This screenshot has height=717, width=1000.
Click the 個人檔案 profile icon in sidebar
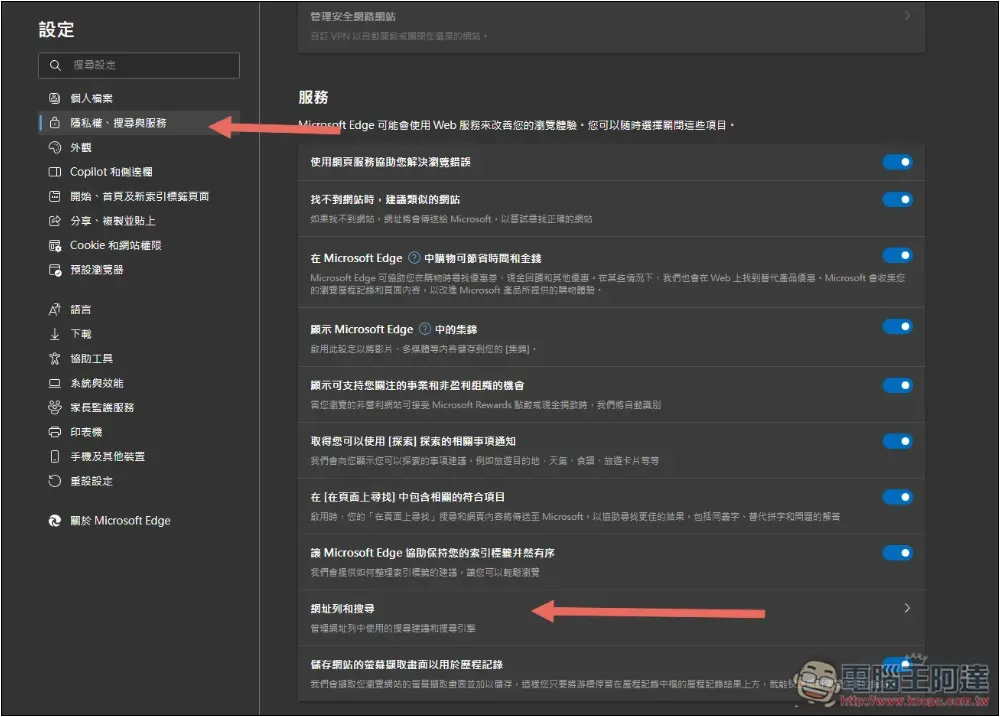coord(55,98)
